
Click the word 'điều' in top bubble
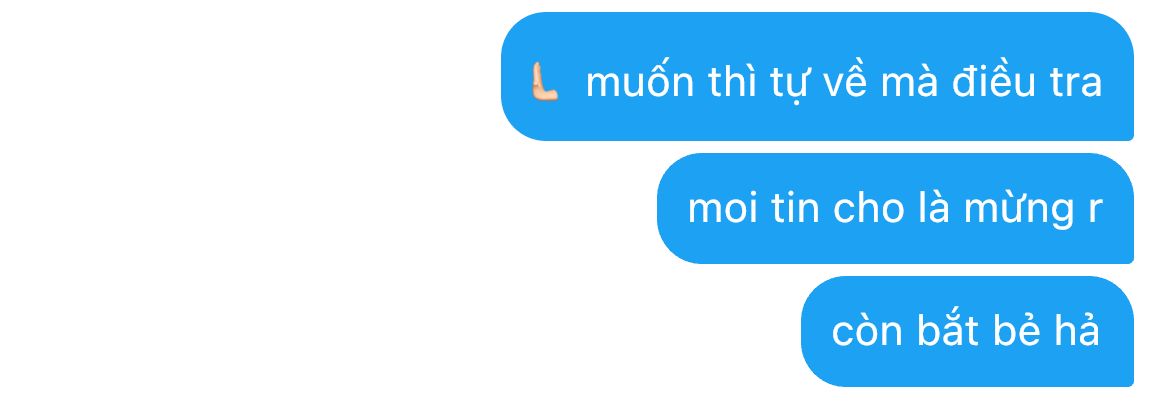995,81
